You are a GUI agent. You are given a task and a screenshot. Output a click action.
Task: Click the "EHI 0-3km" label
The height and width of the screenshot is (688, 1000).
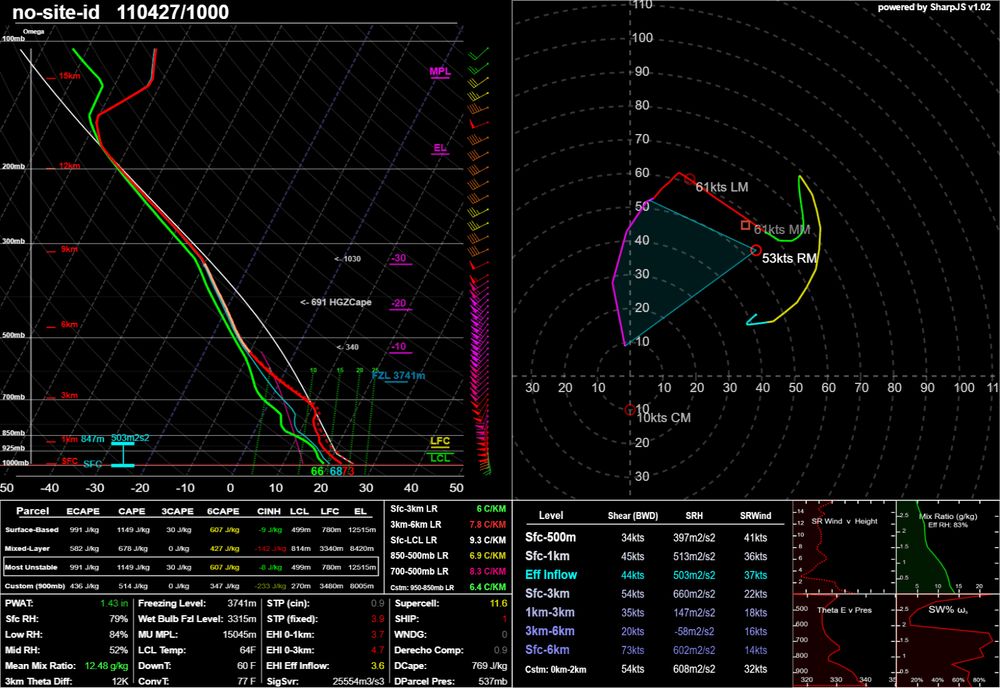[x=290, y=650]
